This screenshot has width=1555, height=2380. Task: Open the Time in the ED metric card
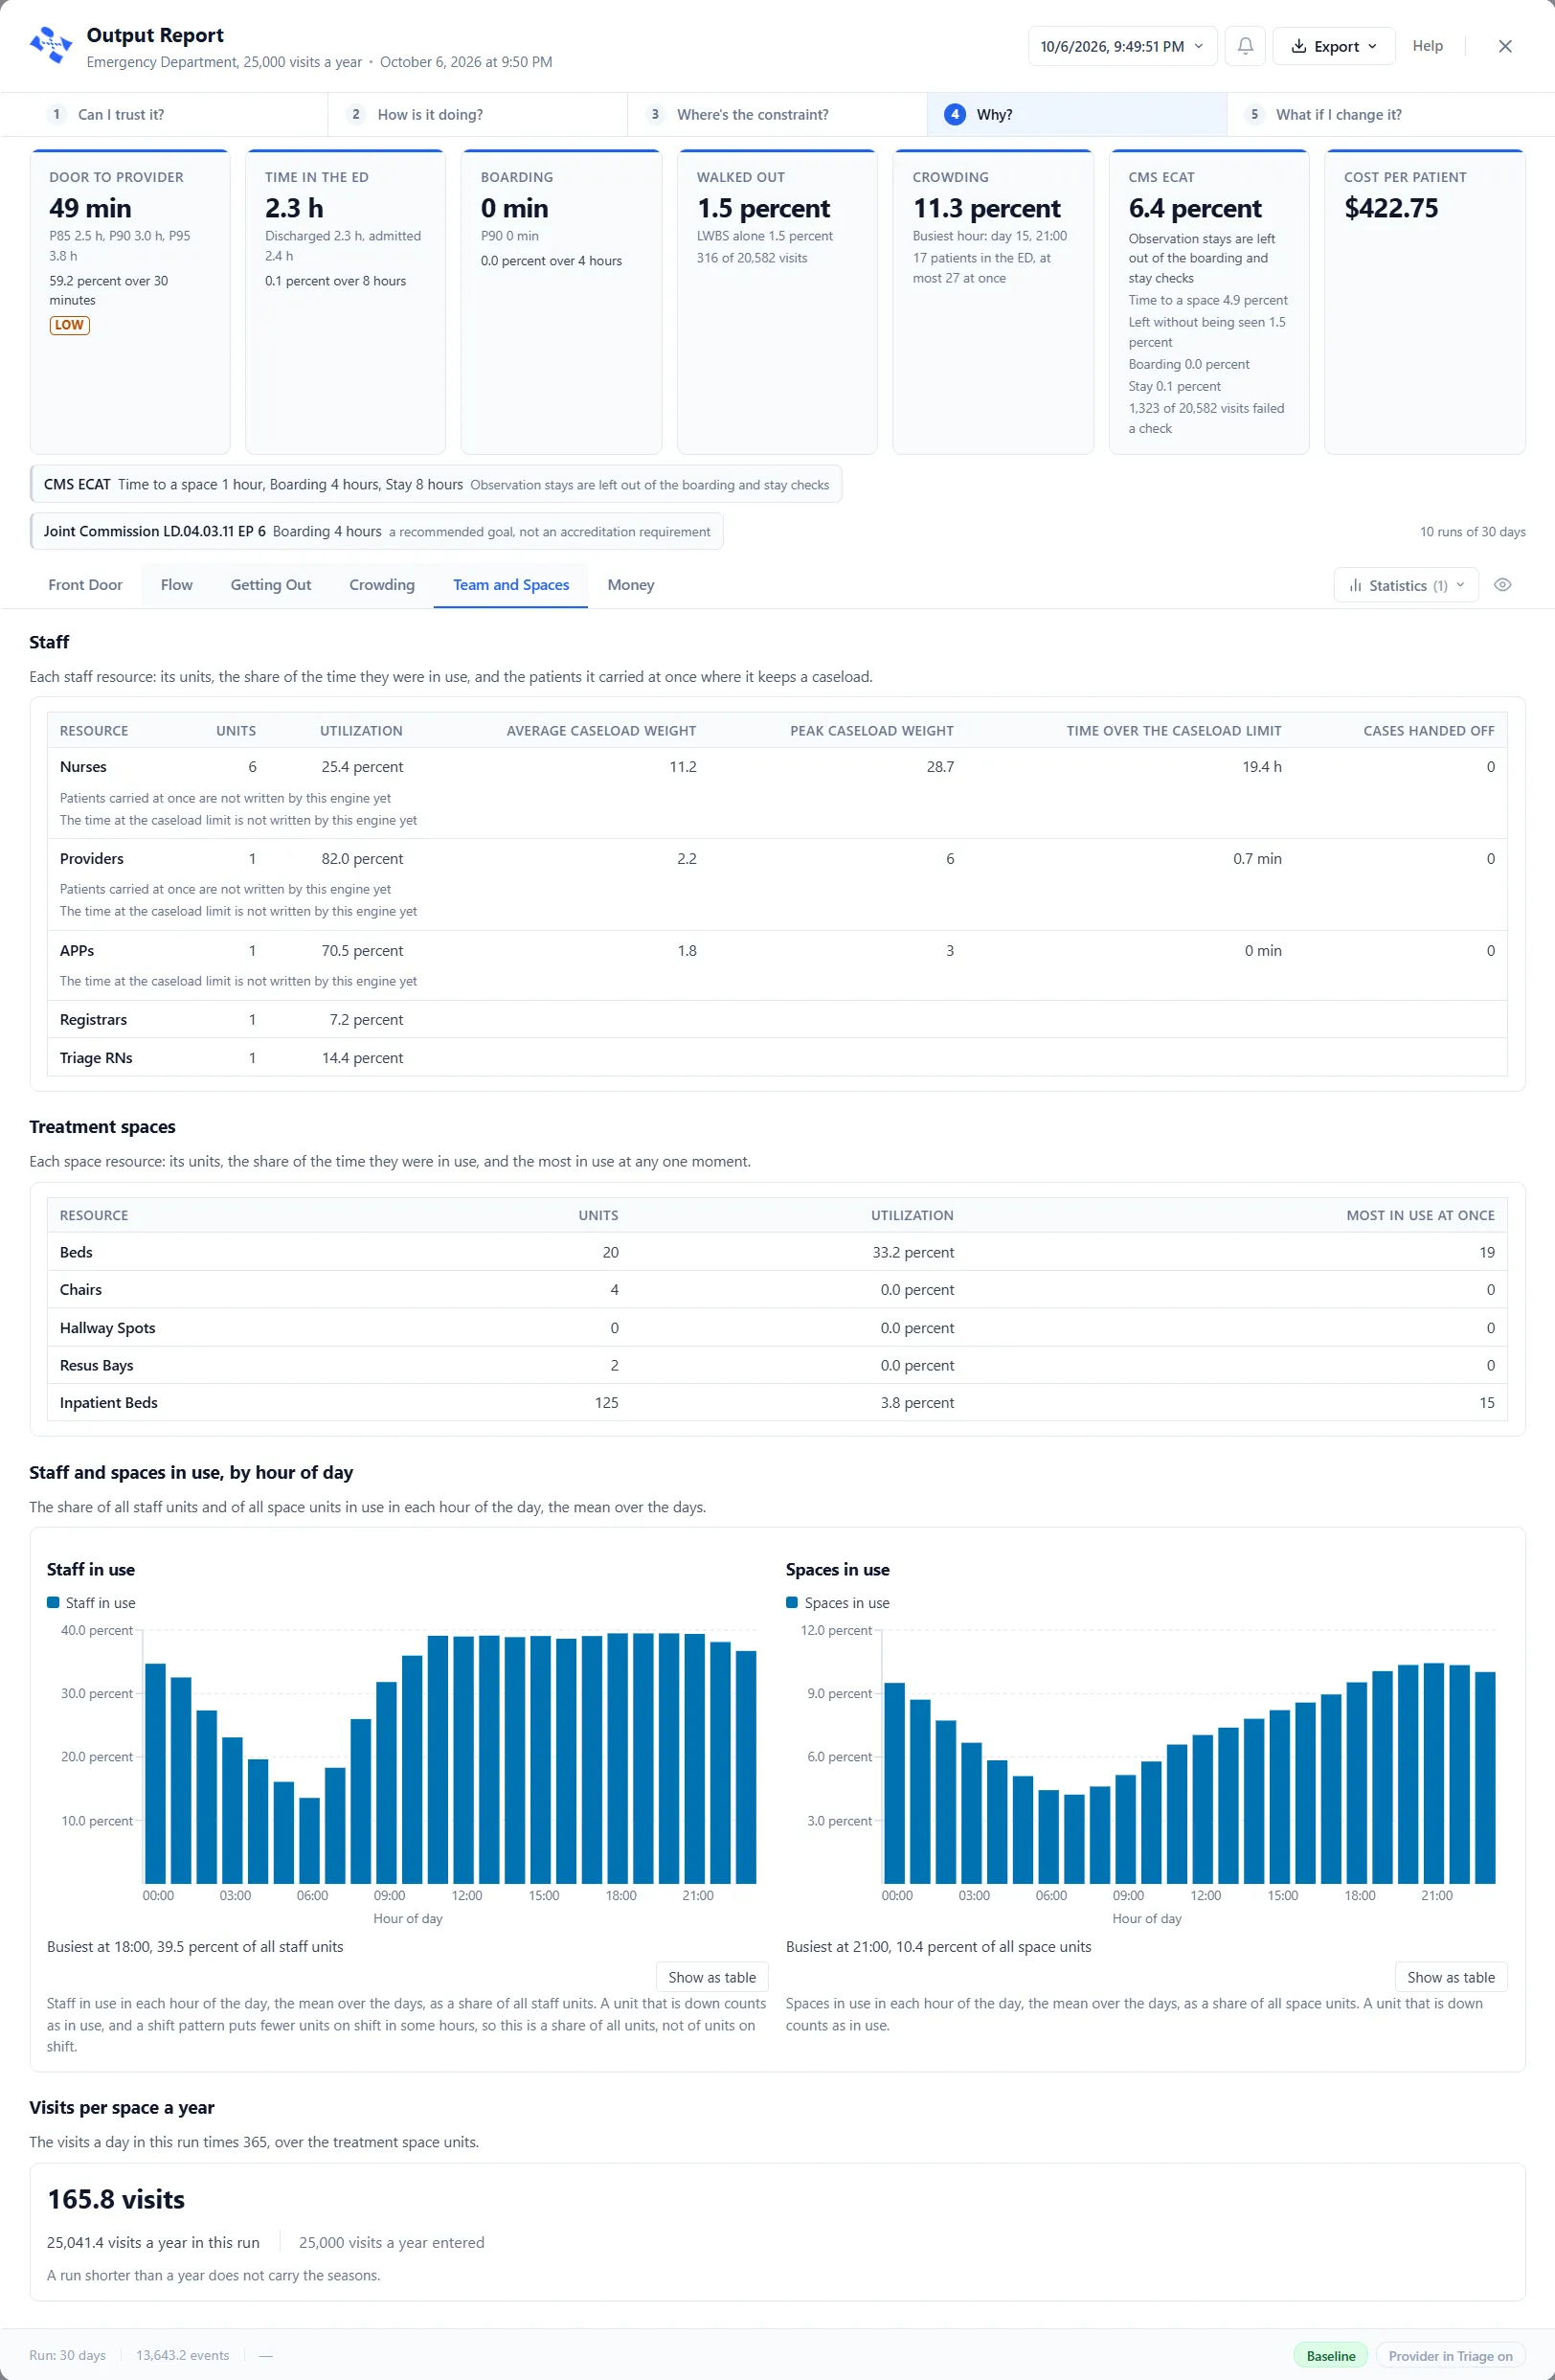[345, 302]
